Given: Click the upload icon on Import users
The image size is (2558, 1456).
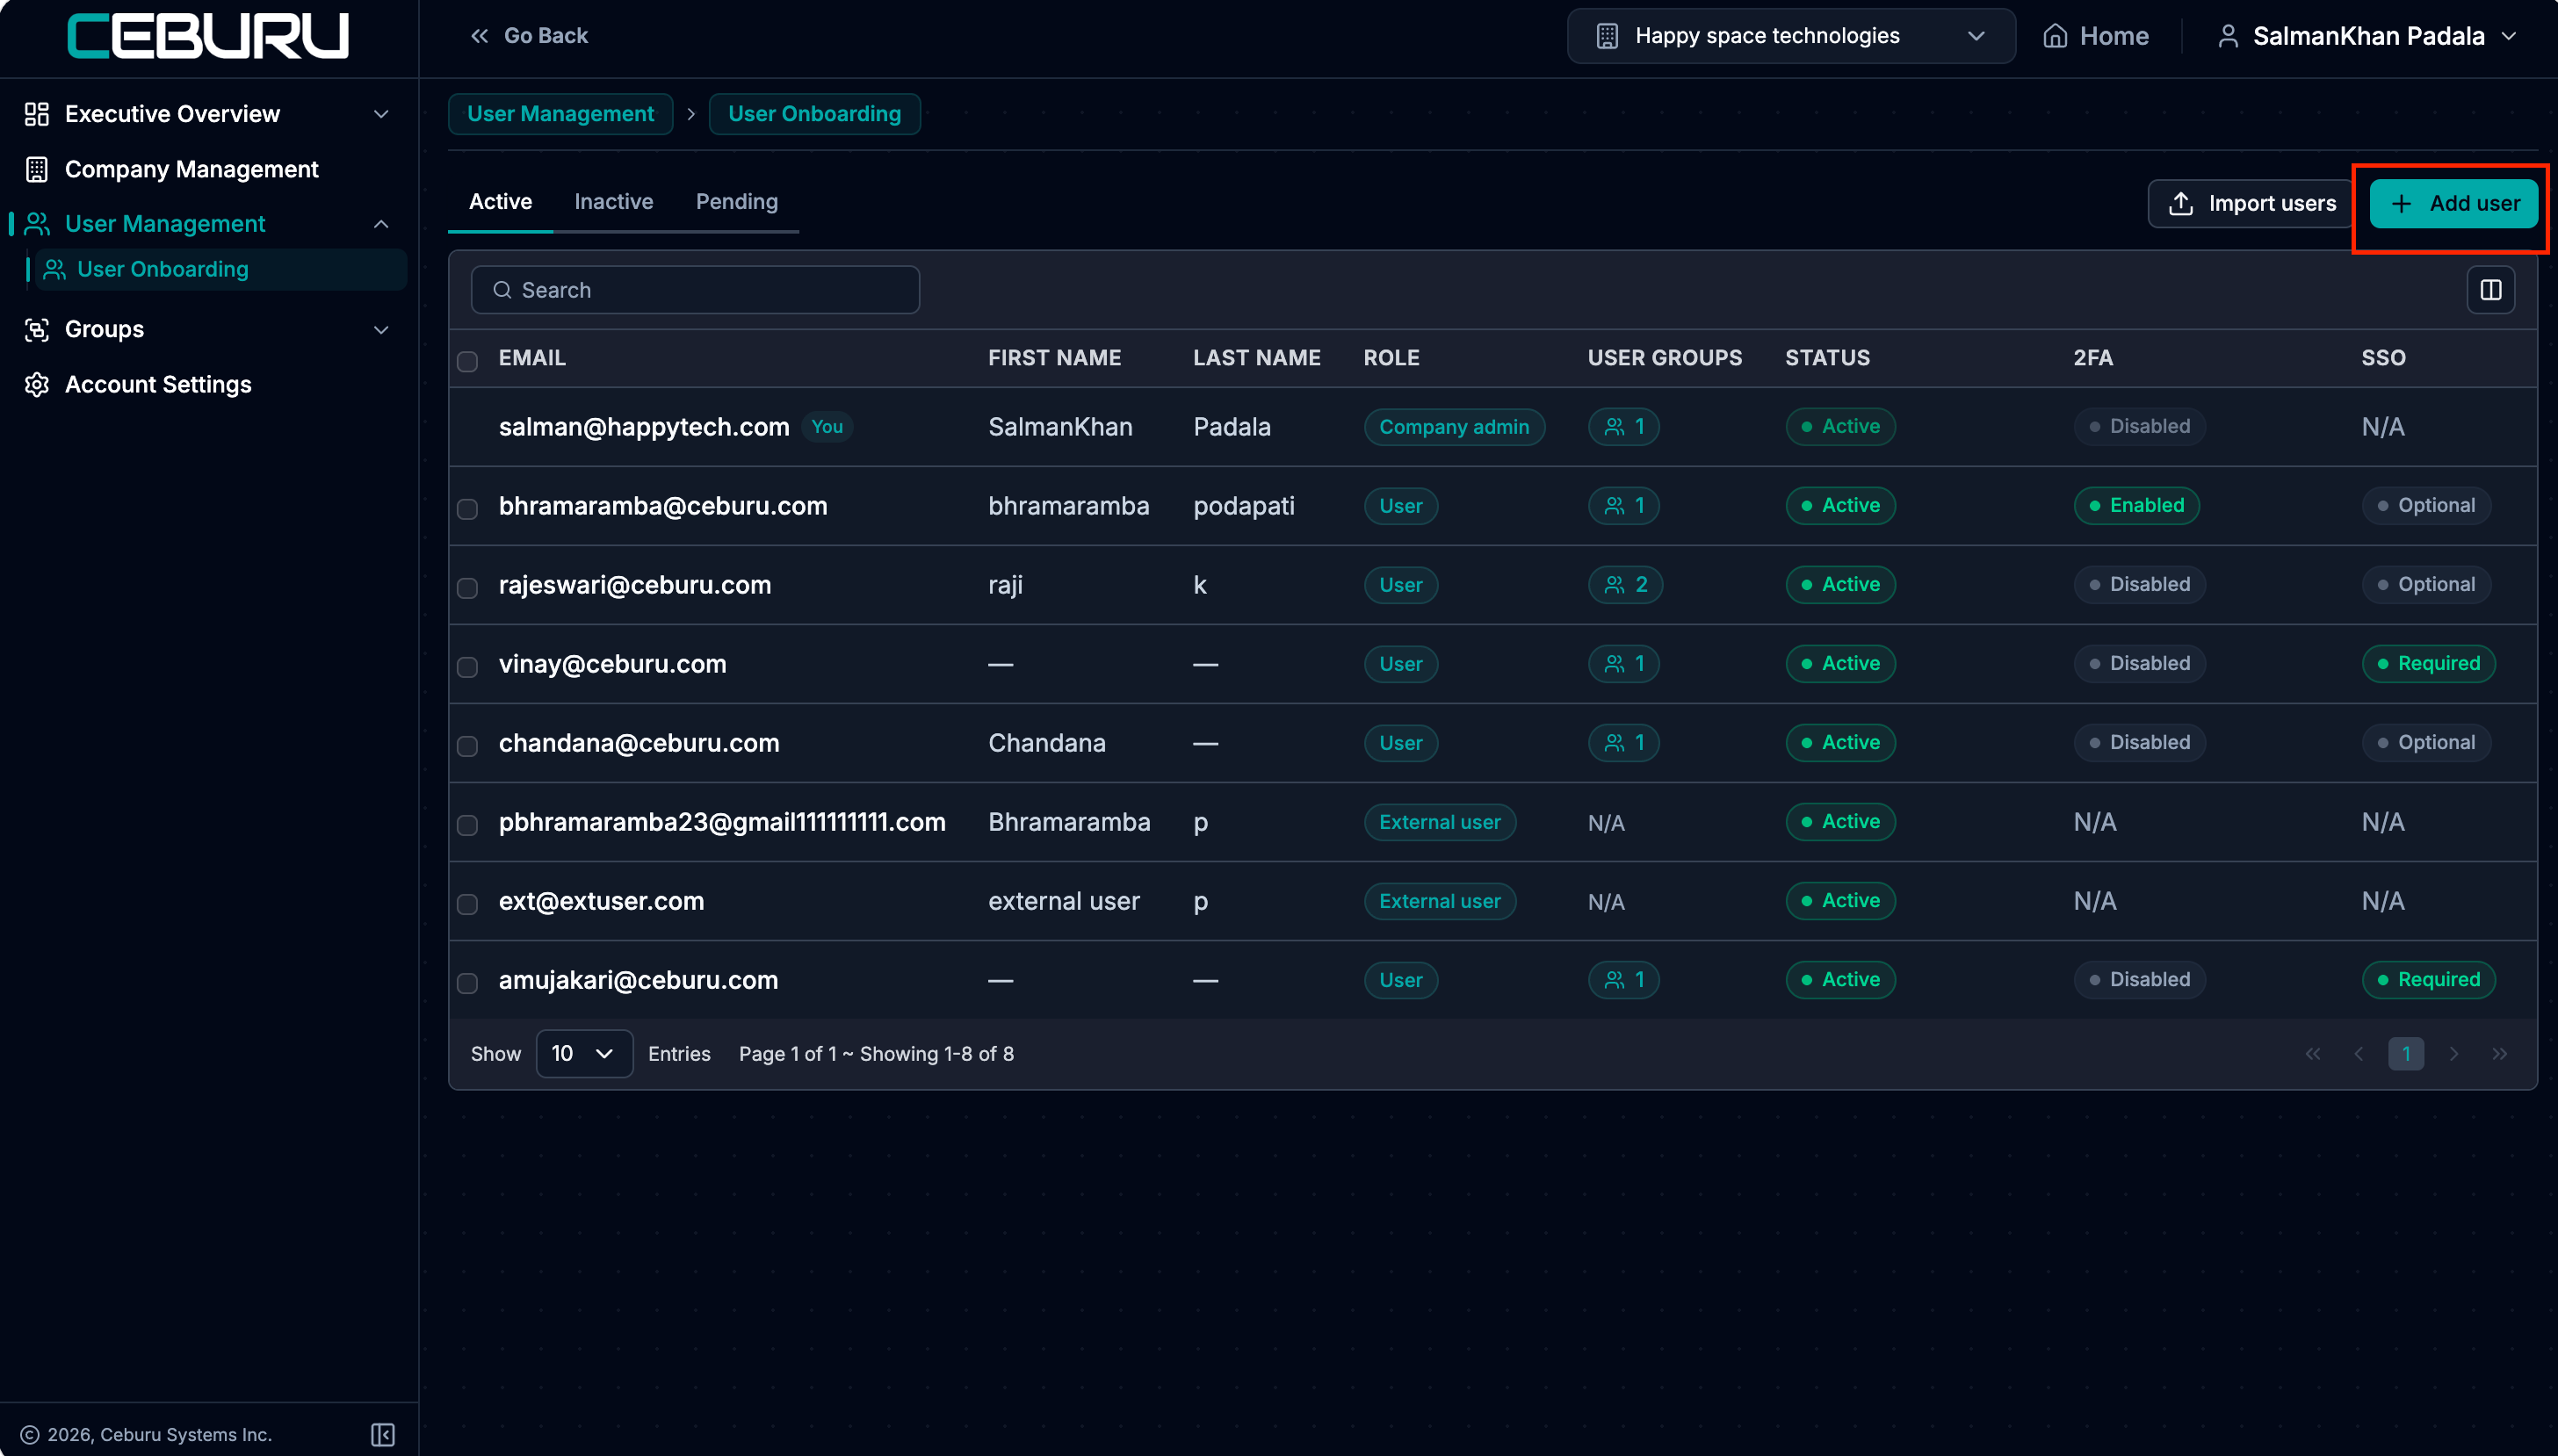Looking at the screenshot, I should click(2181, 204).
